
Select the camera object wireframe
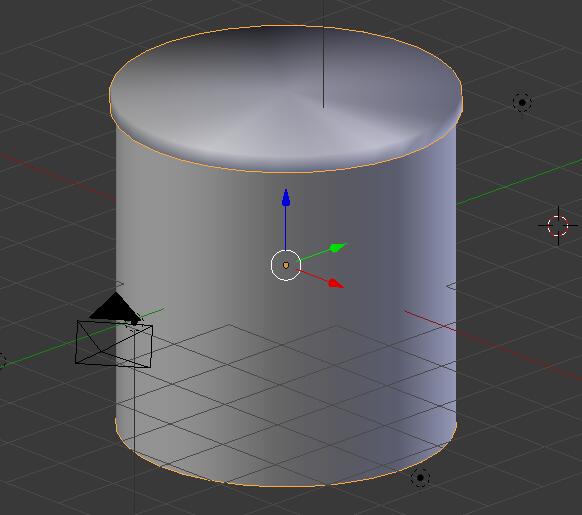click(x=114, y=344)
